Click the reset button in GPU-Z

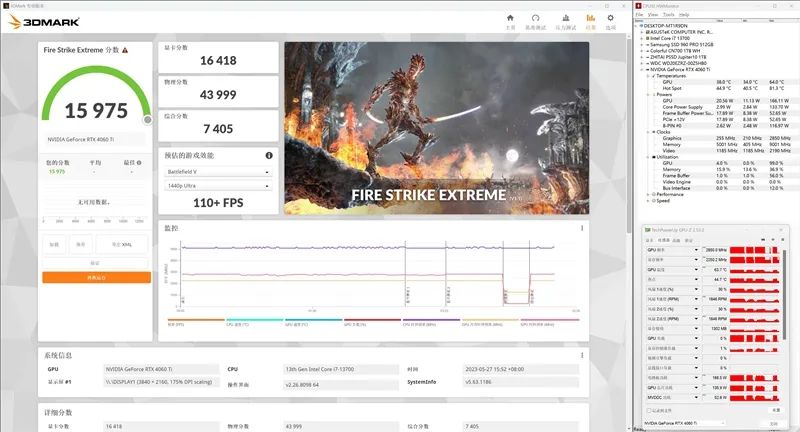pos(776,410)
